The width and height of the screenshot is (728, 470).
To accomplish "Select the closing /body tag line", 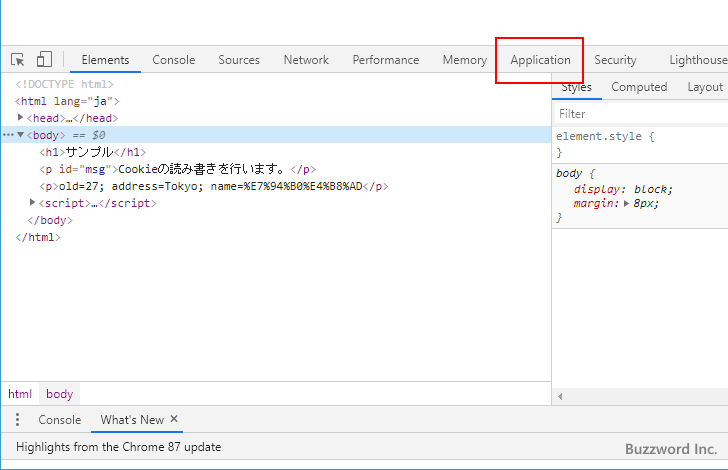I will coord(50,220).
